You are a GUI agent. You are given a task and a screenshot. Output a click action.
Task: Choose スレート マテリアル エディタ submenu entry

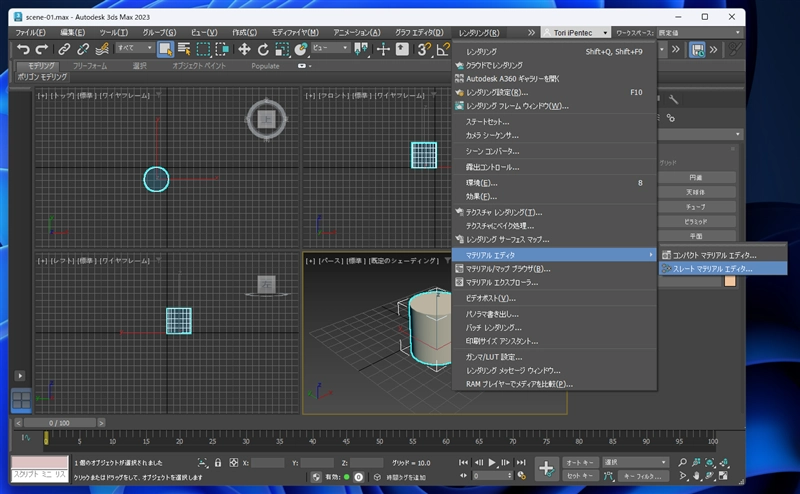[x=722, y=268]
